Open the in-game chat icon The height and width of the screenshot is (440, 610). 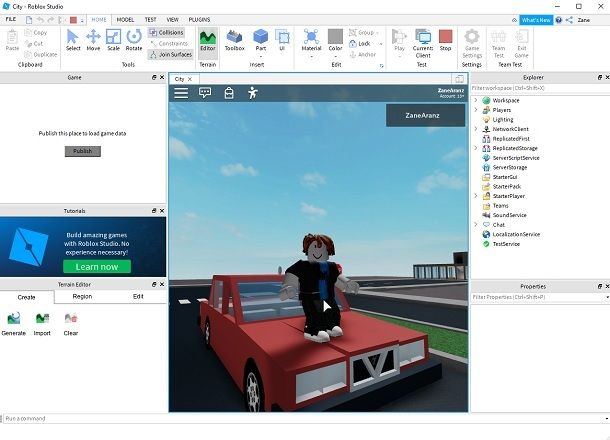[x=205, y=93]
